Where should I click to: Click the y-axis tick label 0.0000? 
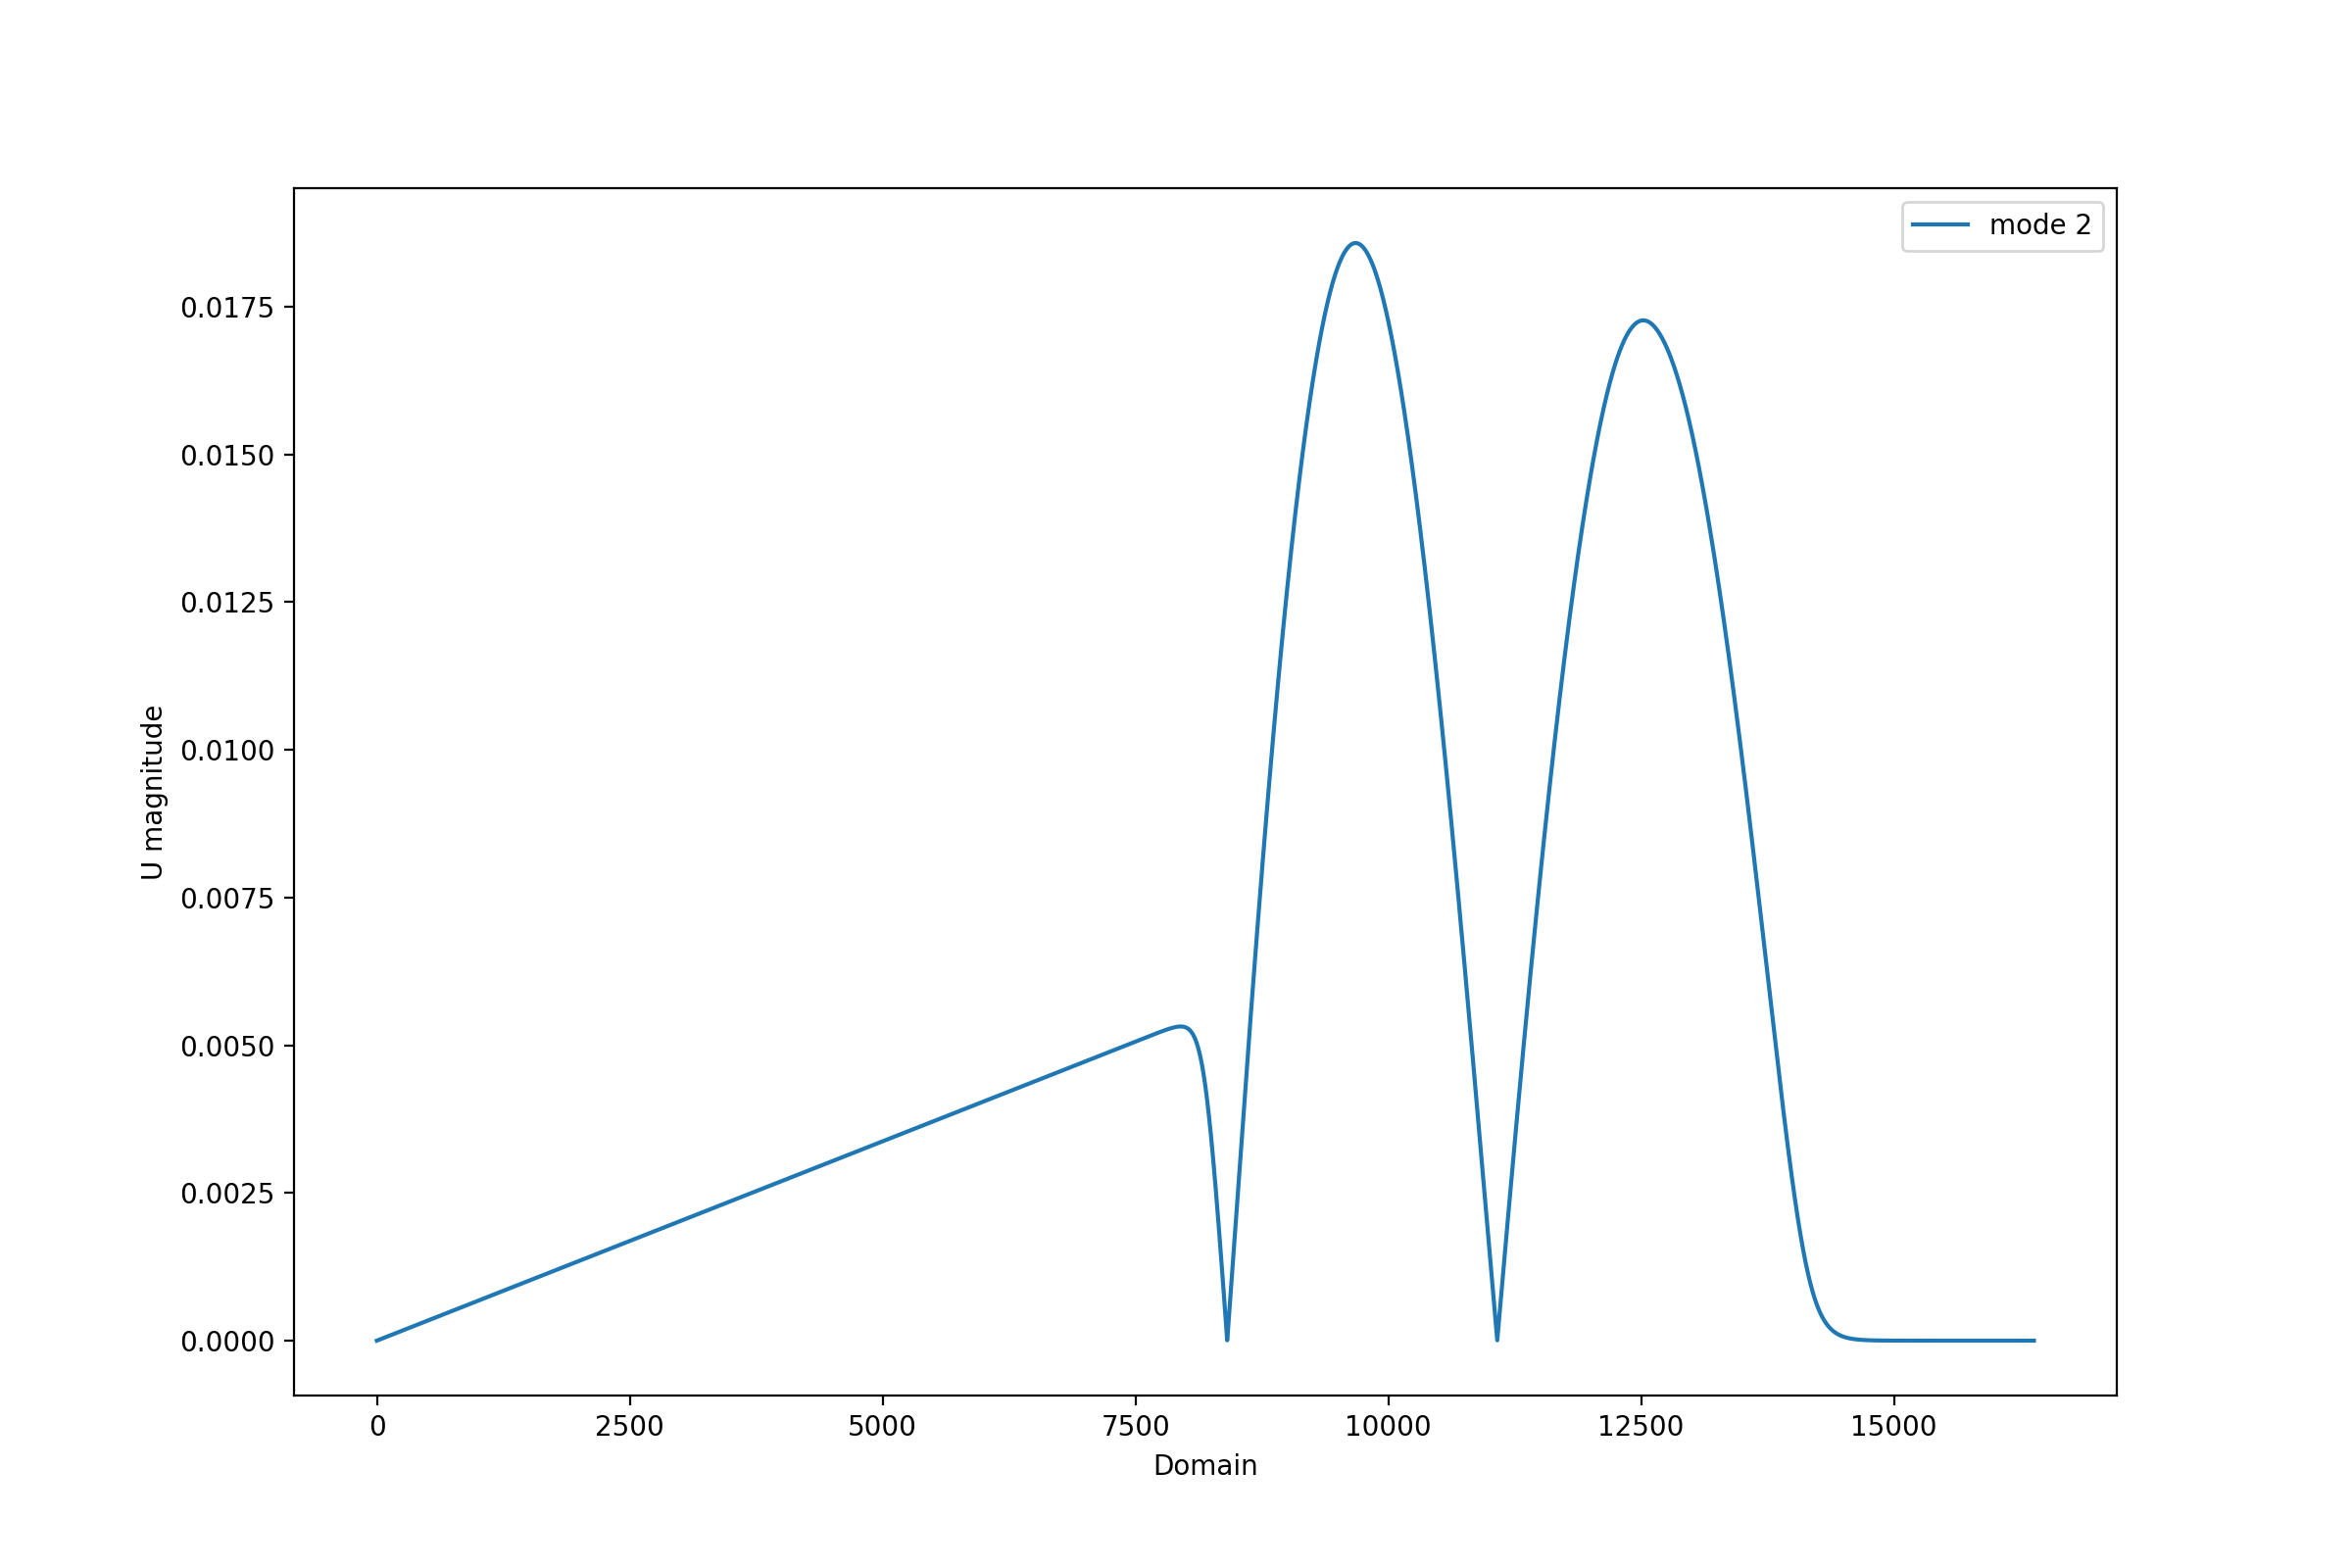coord(227,1342)
